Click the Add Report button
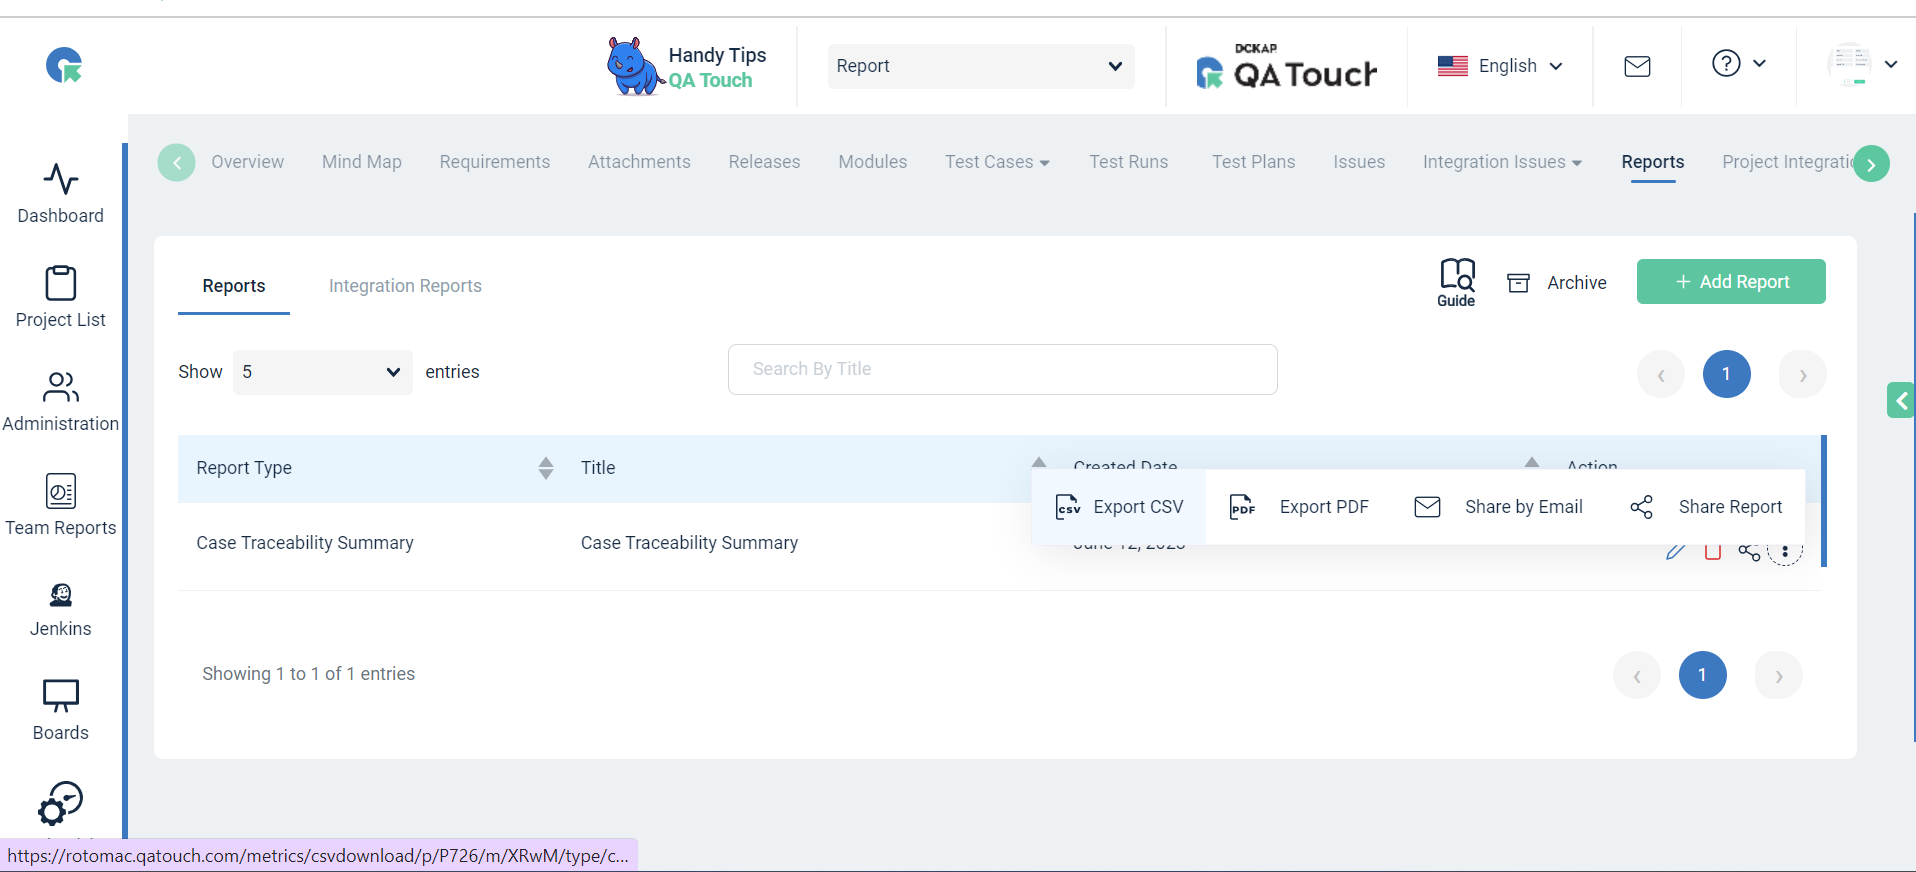The image size is (1916, 872). (x=1731, y=282)
